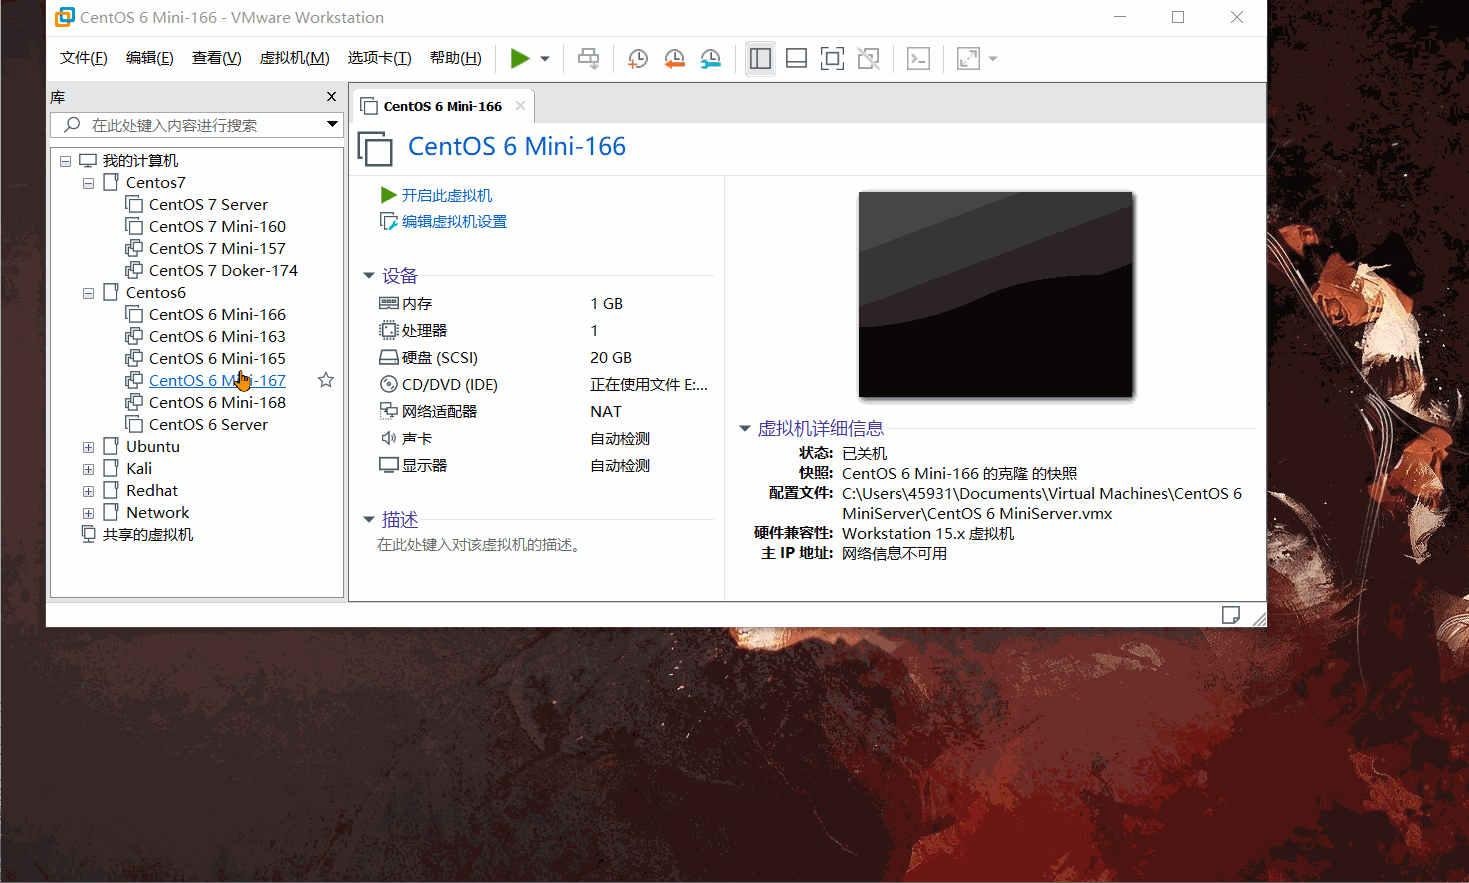Image resolution: width=1469 pixels, height=883 pixels.
Task: Close the CentOS 6 Mini-166 tab
Action: [x=520, y=106]
